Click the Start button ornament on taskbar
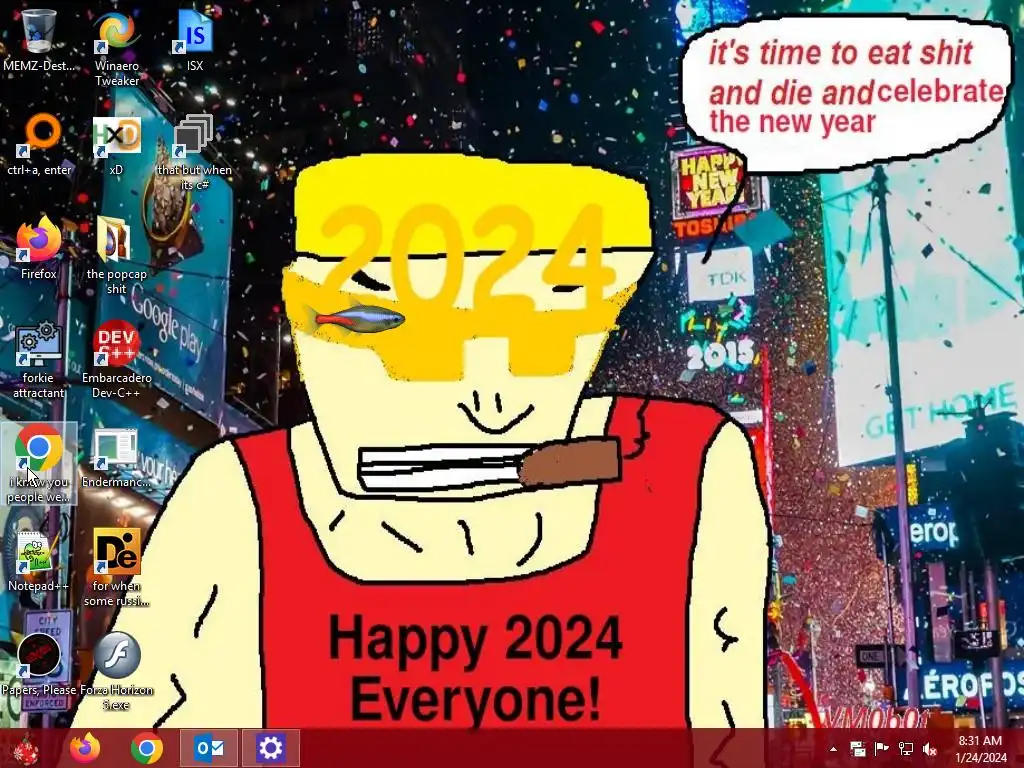1024x768 pixels. pyautogui.click(x=26, y=748)
